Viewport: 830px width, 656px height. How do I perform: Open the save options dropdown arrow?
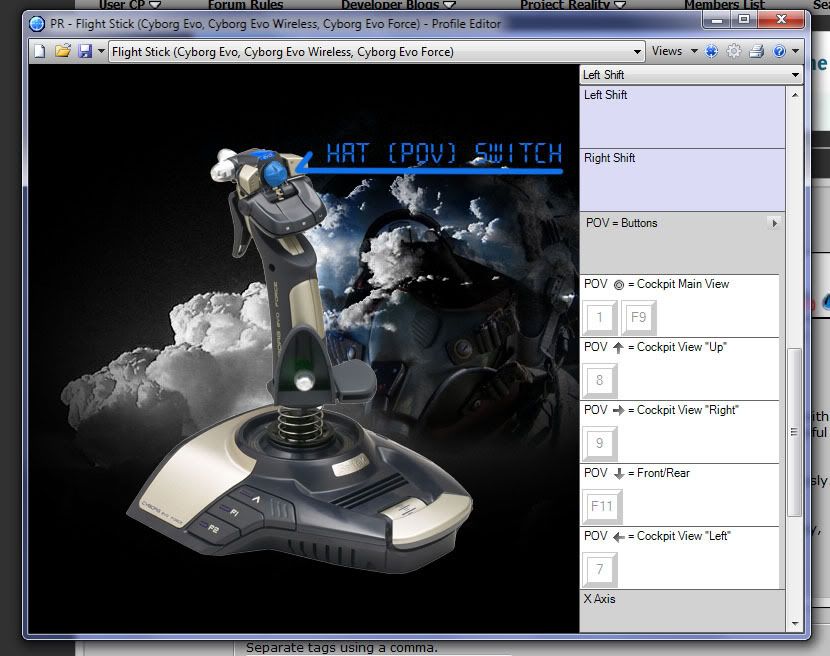[x=101, y=51]
